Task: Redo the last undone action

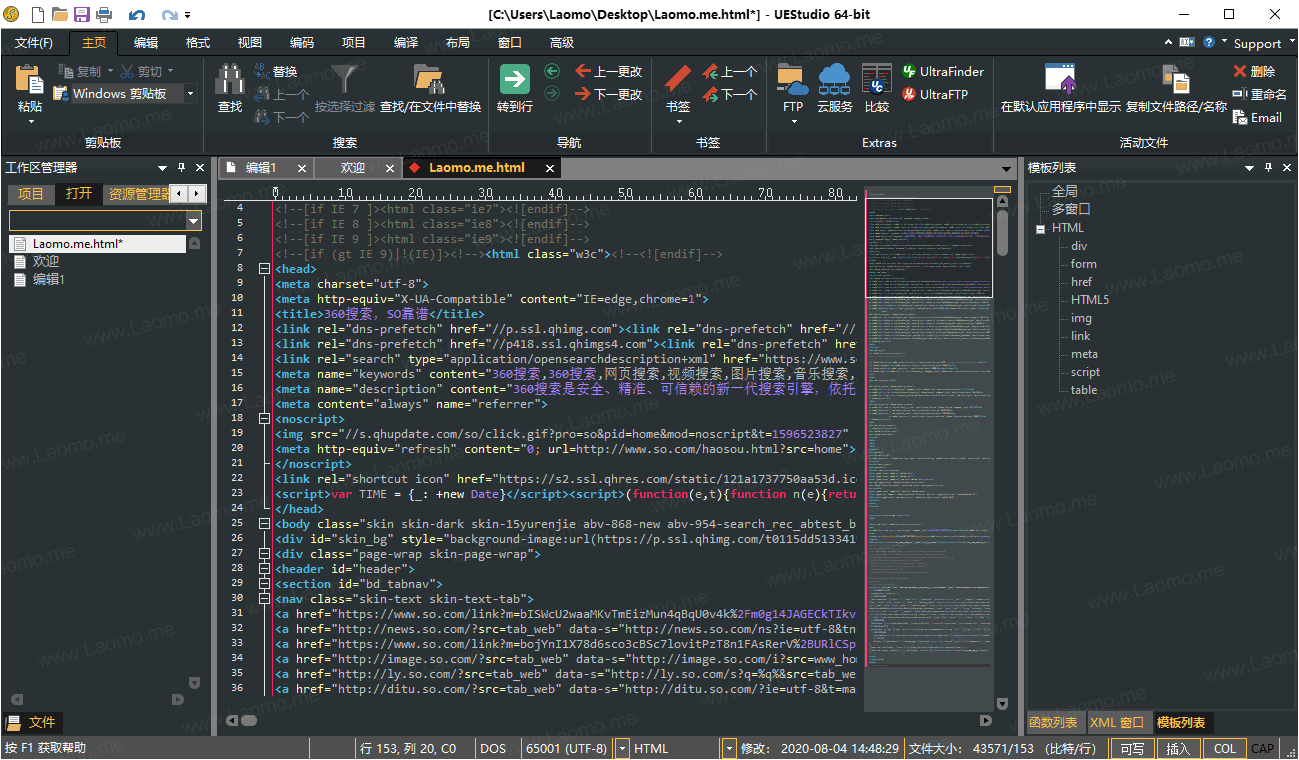Action: pyautogui.click(x=169, y=15)
